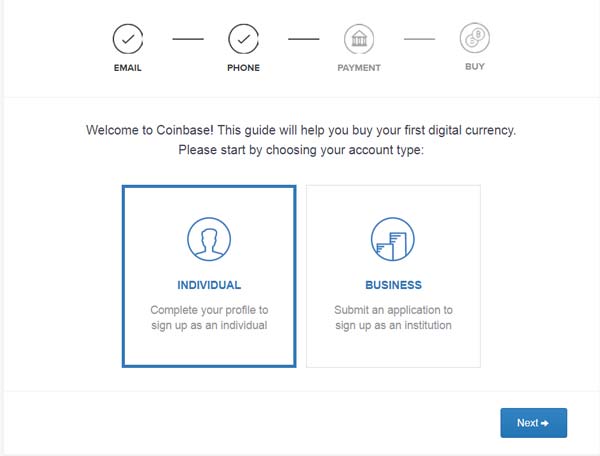This screenshot has height=456, width=600.
Task: Click the Email step checkmark icon
Action: pyautogui.click(x=127, y=39)
